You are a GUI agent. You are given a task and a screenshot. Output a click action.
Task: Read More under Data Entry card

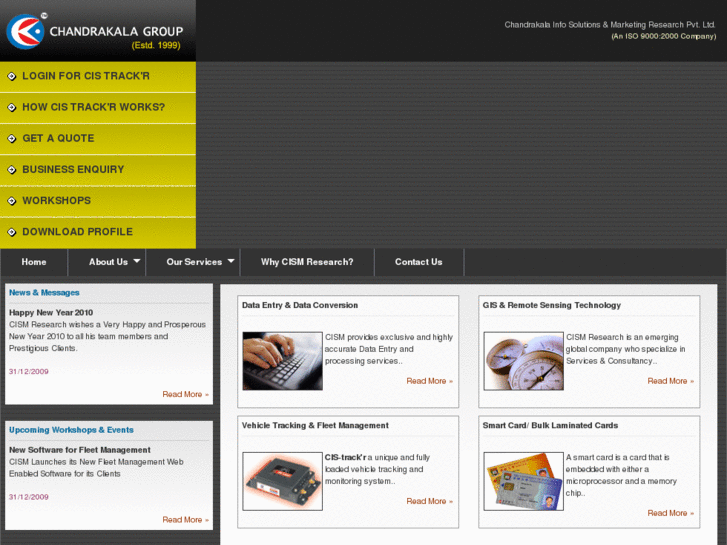pyautogui.click(x=429, y=381)
